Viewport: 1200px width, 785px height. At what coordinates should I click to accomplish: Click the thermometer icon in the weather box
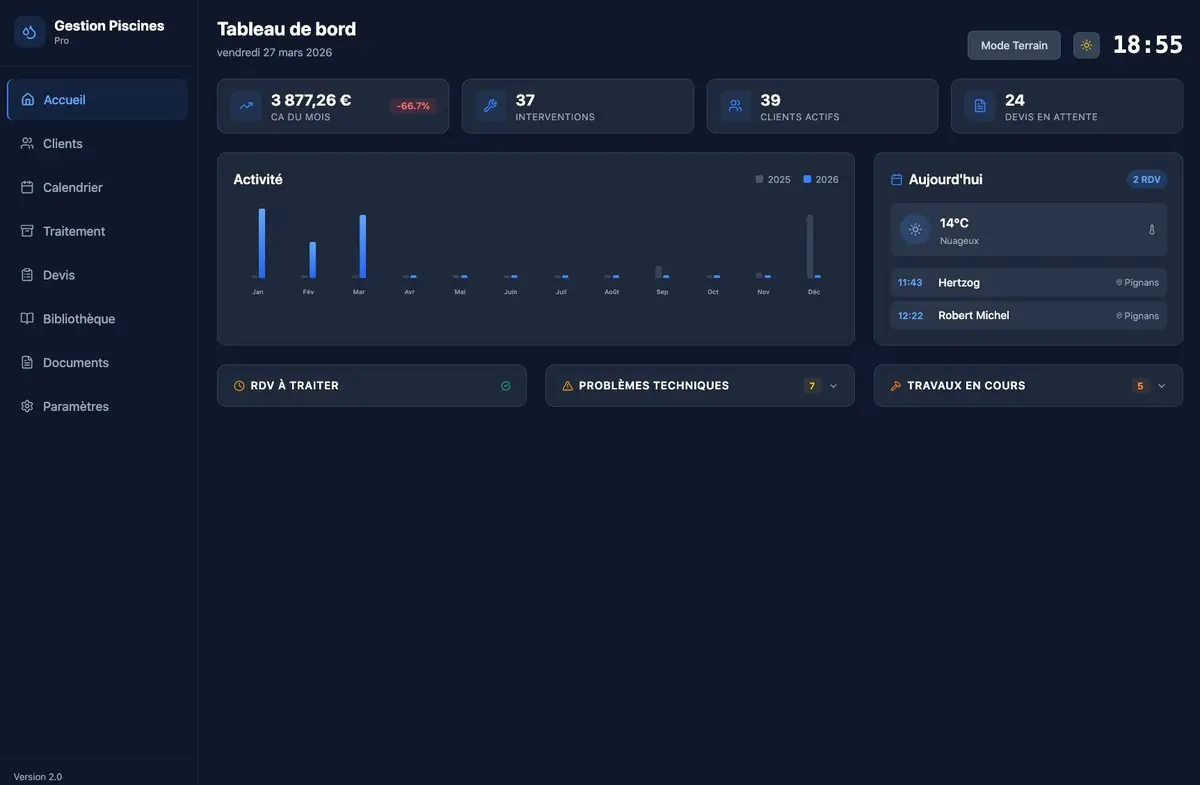pyautogui.click(x=1151, y=230)
